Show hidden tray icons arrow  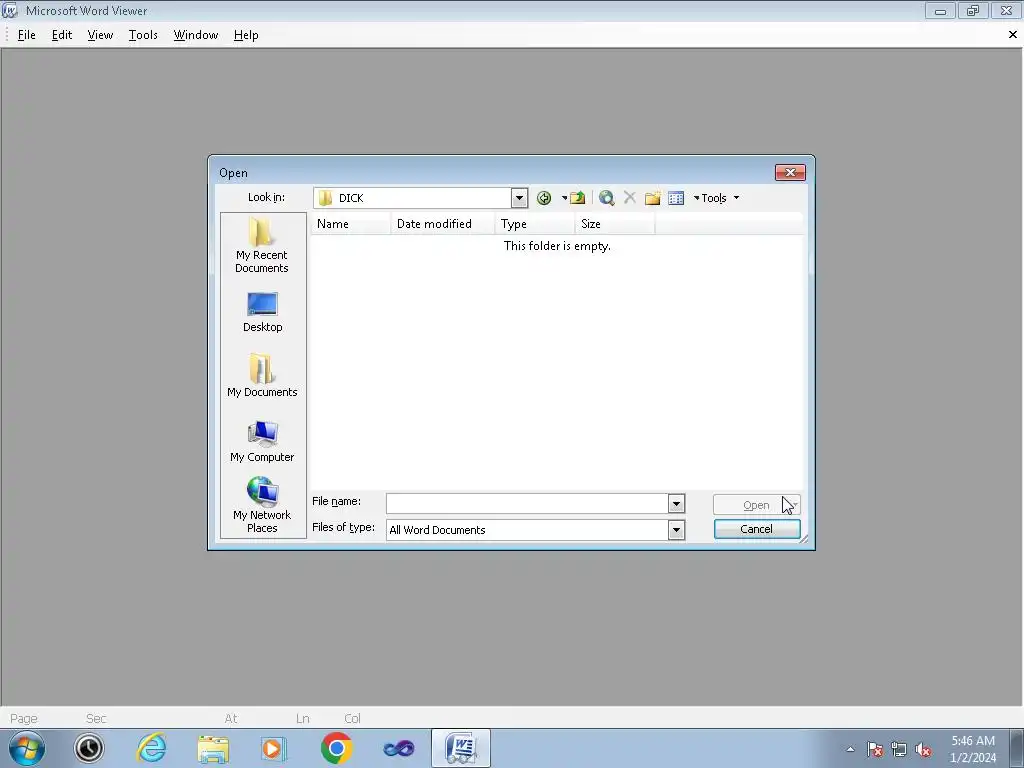point(850,749)
